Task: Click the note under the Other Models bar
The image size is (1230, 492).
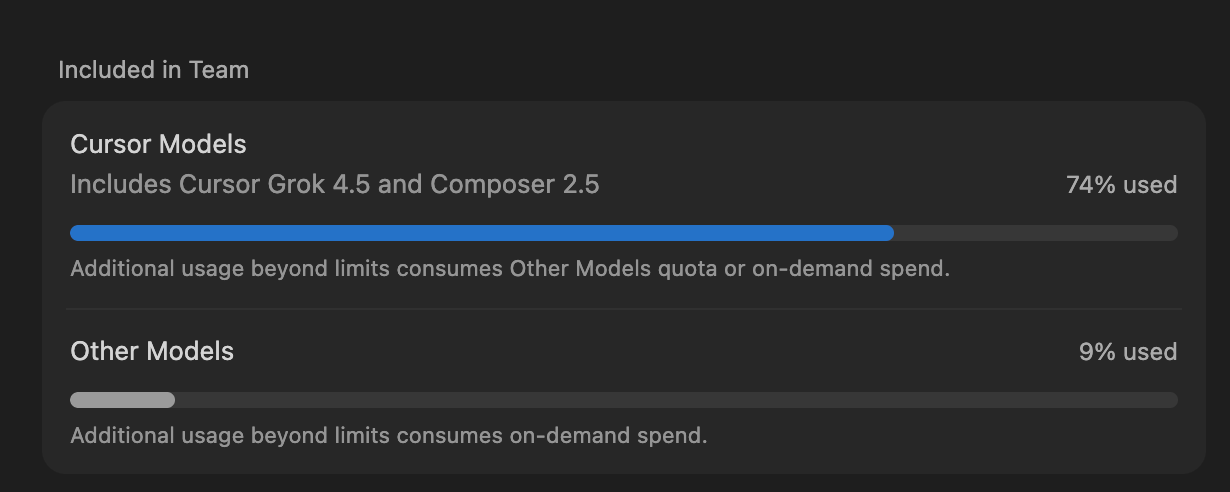Action: (389, 436)
